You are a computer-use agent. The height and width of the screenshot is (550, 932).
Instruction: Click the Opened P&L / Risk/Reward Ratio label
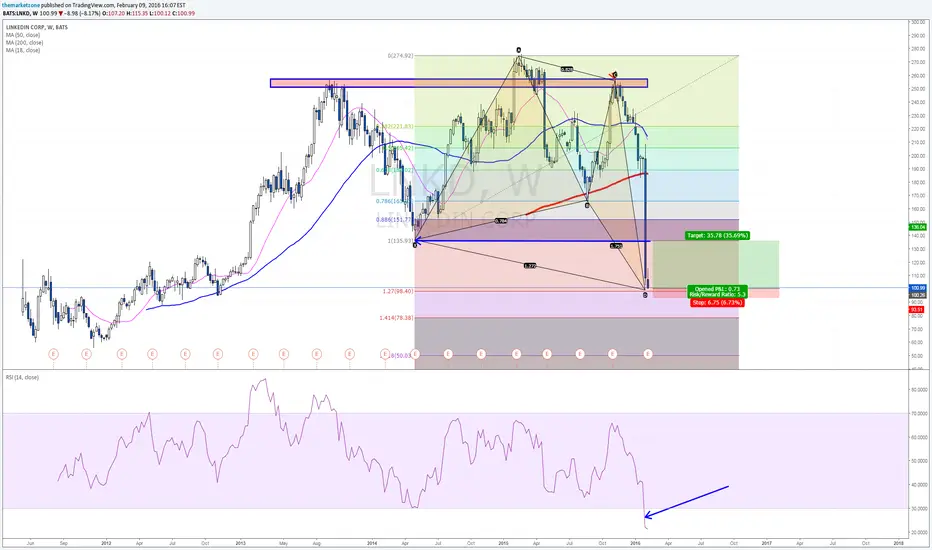(x=717, y=291)
